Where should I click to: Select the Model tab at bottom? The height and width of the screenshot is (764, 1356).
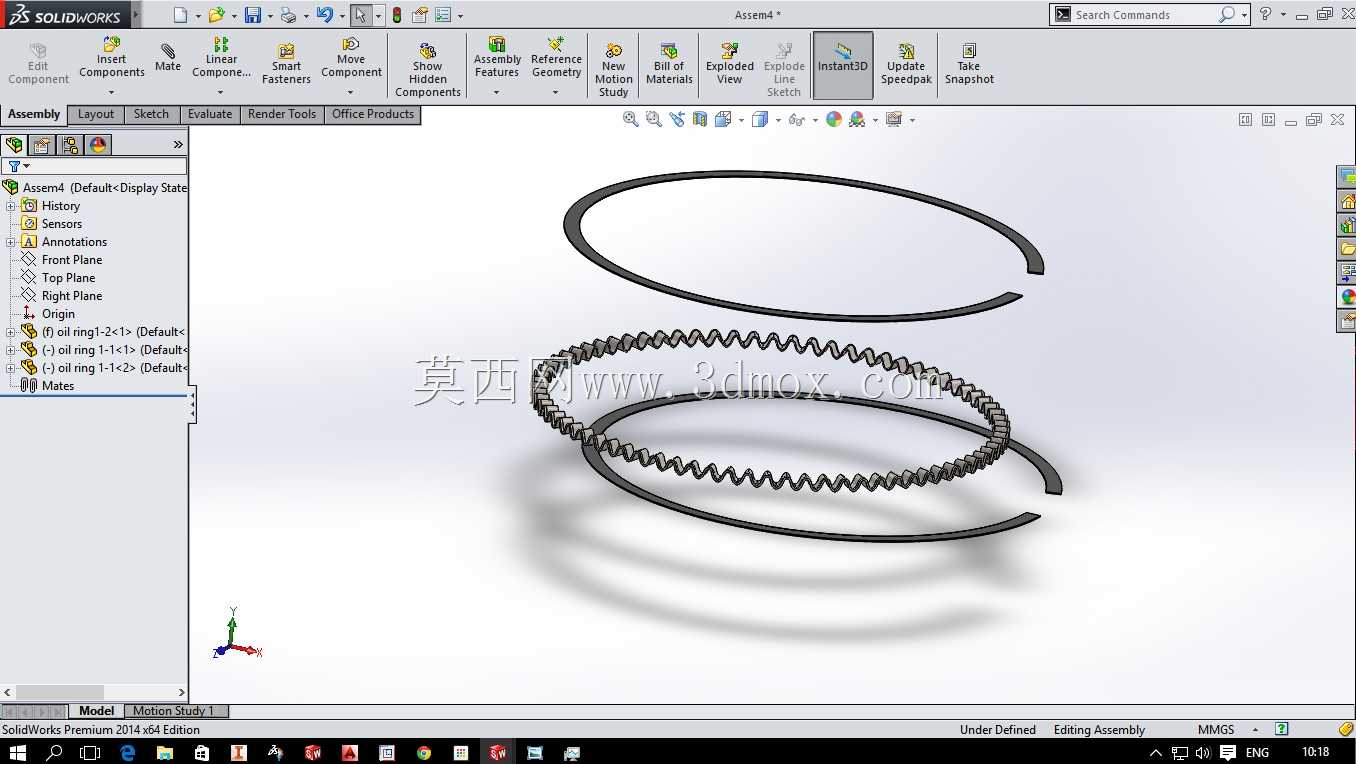pos(97,711)
